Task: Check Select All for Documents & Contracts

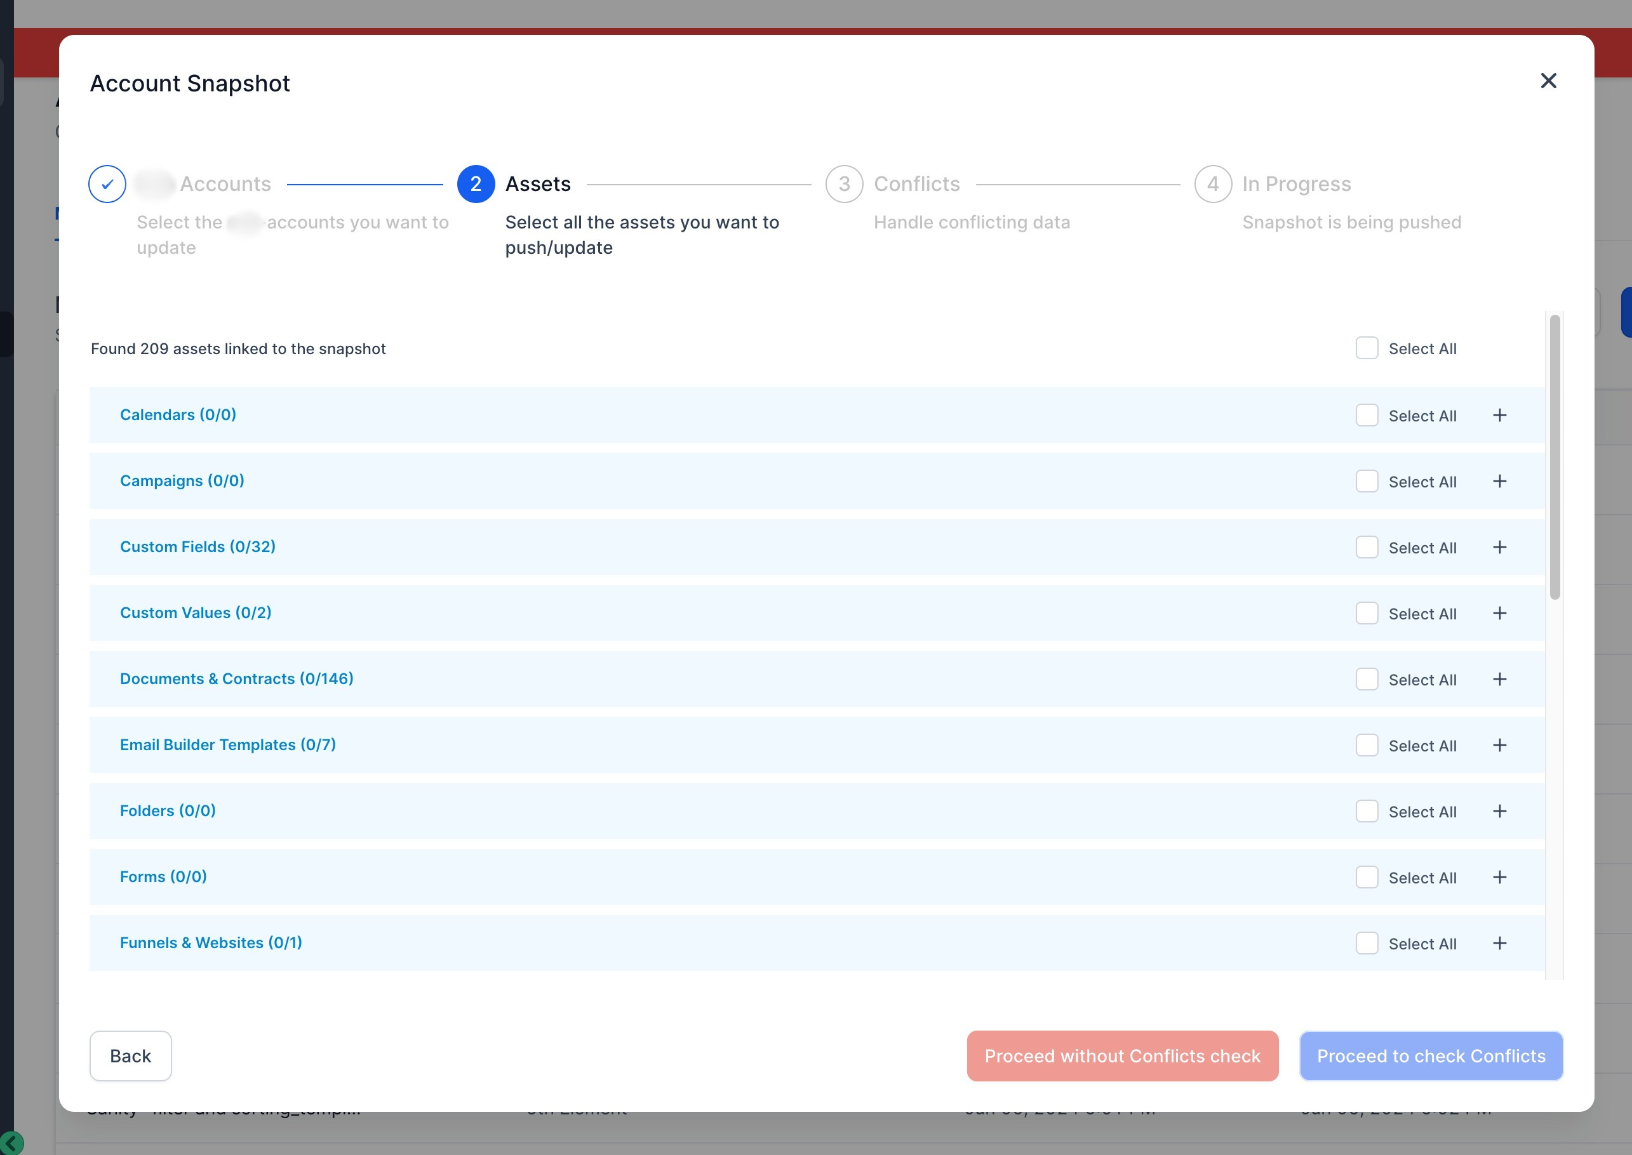Action: 1367,679
